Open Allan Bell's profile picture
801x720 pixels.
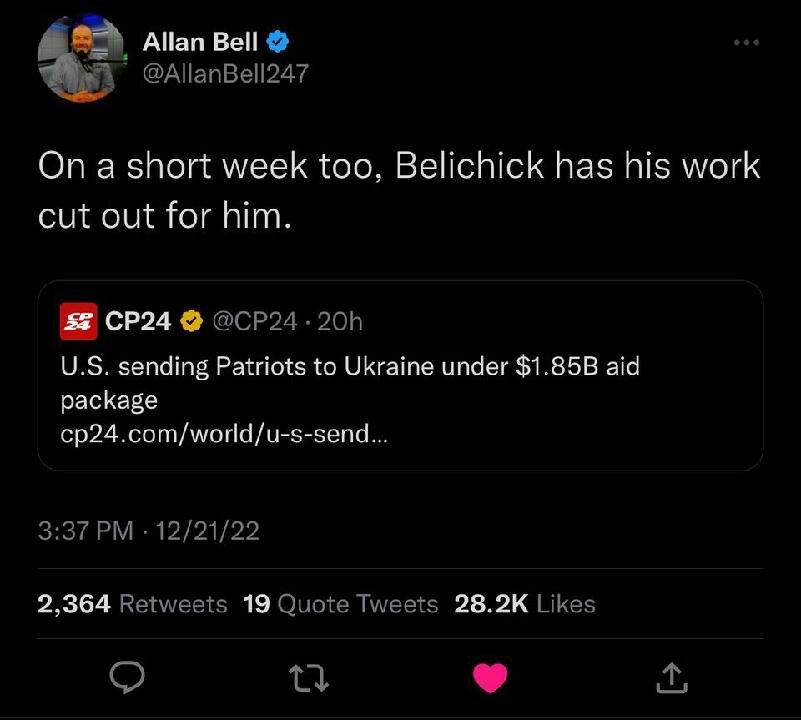81,59
